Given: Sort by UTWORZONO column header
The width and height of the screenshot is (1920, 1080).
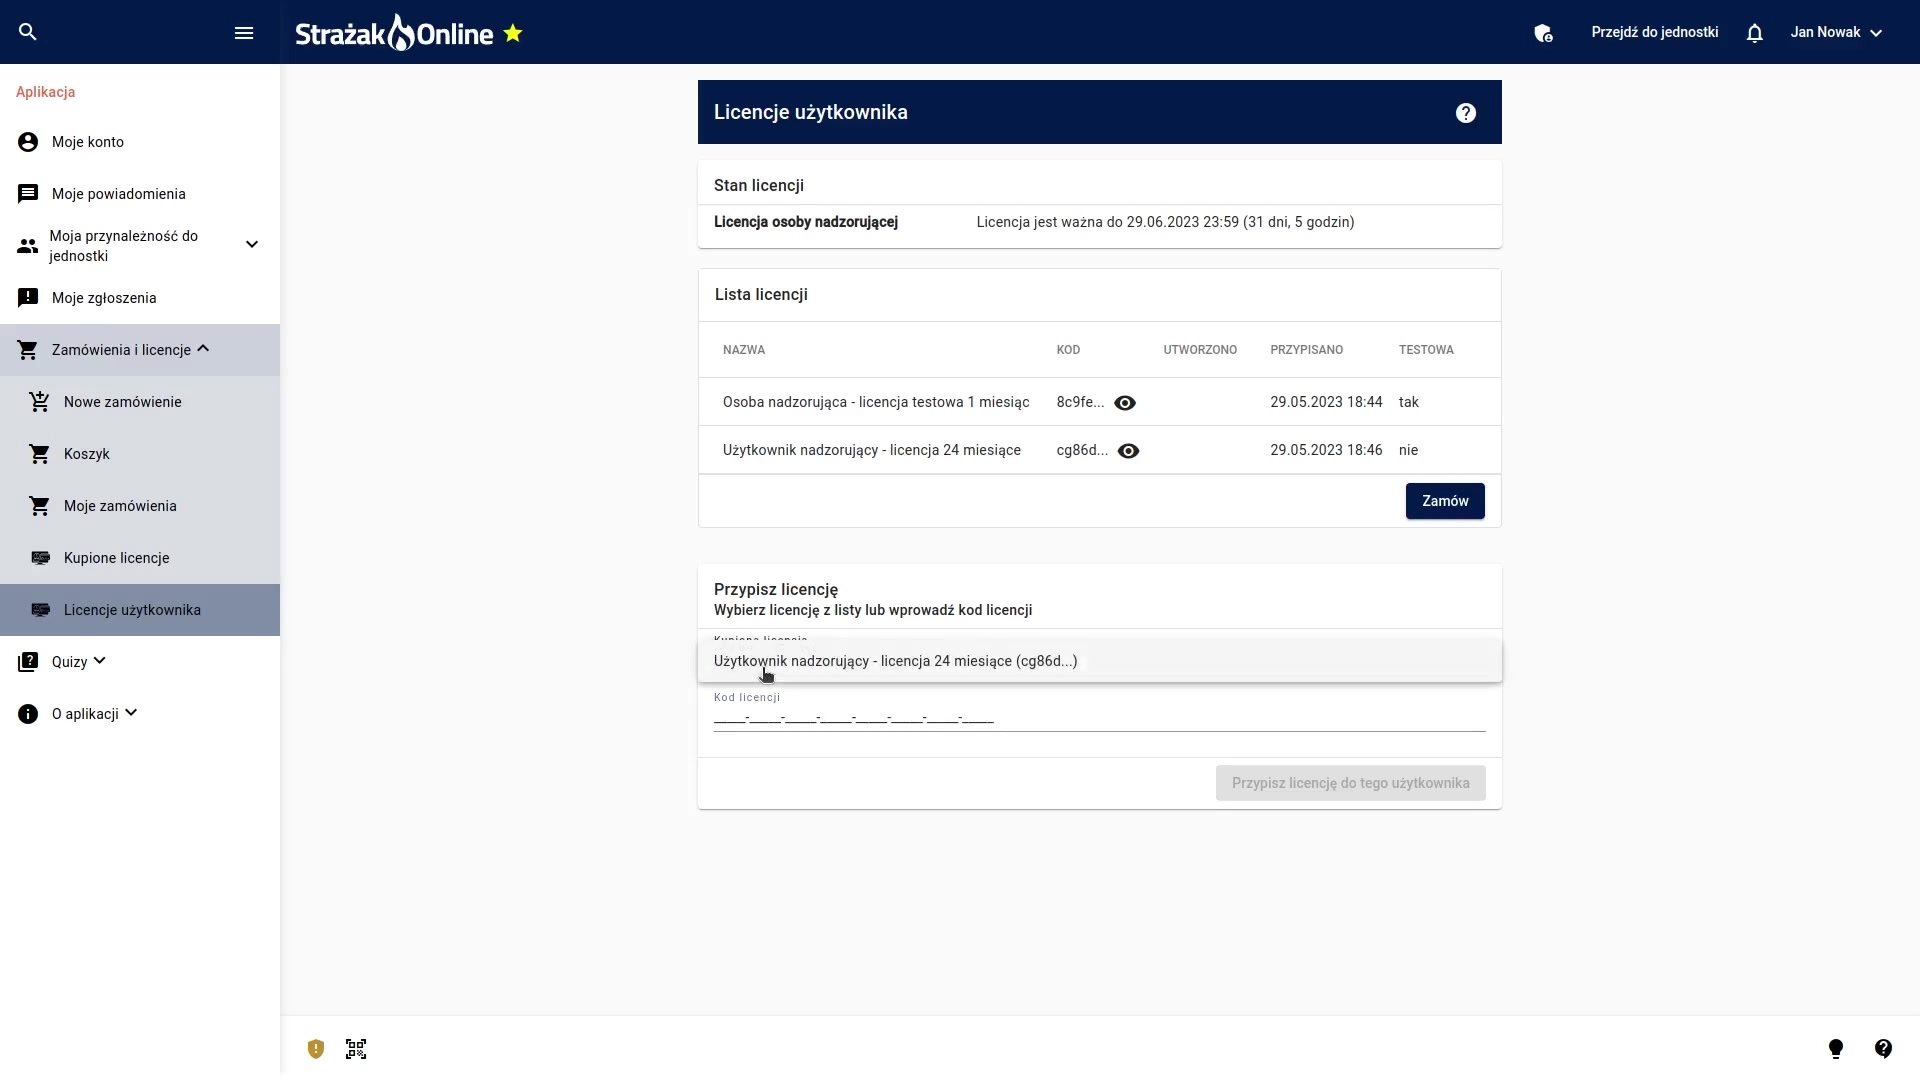Looking at the screenshot, I should (x=1200, y=350).
